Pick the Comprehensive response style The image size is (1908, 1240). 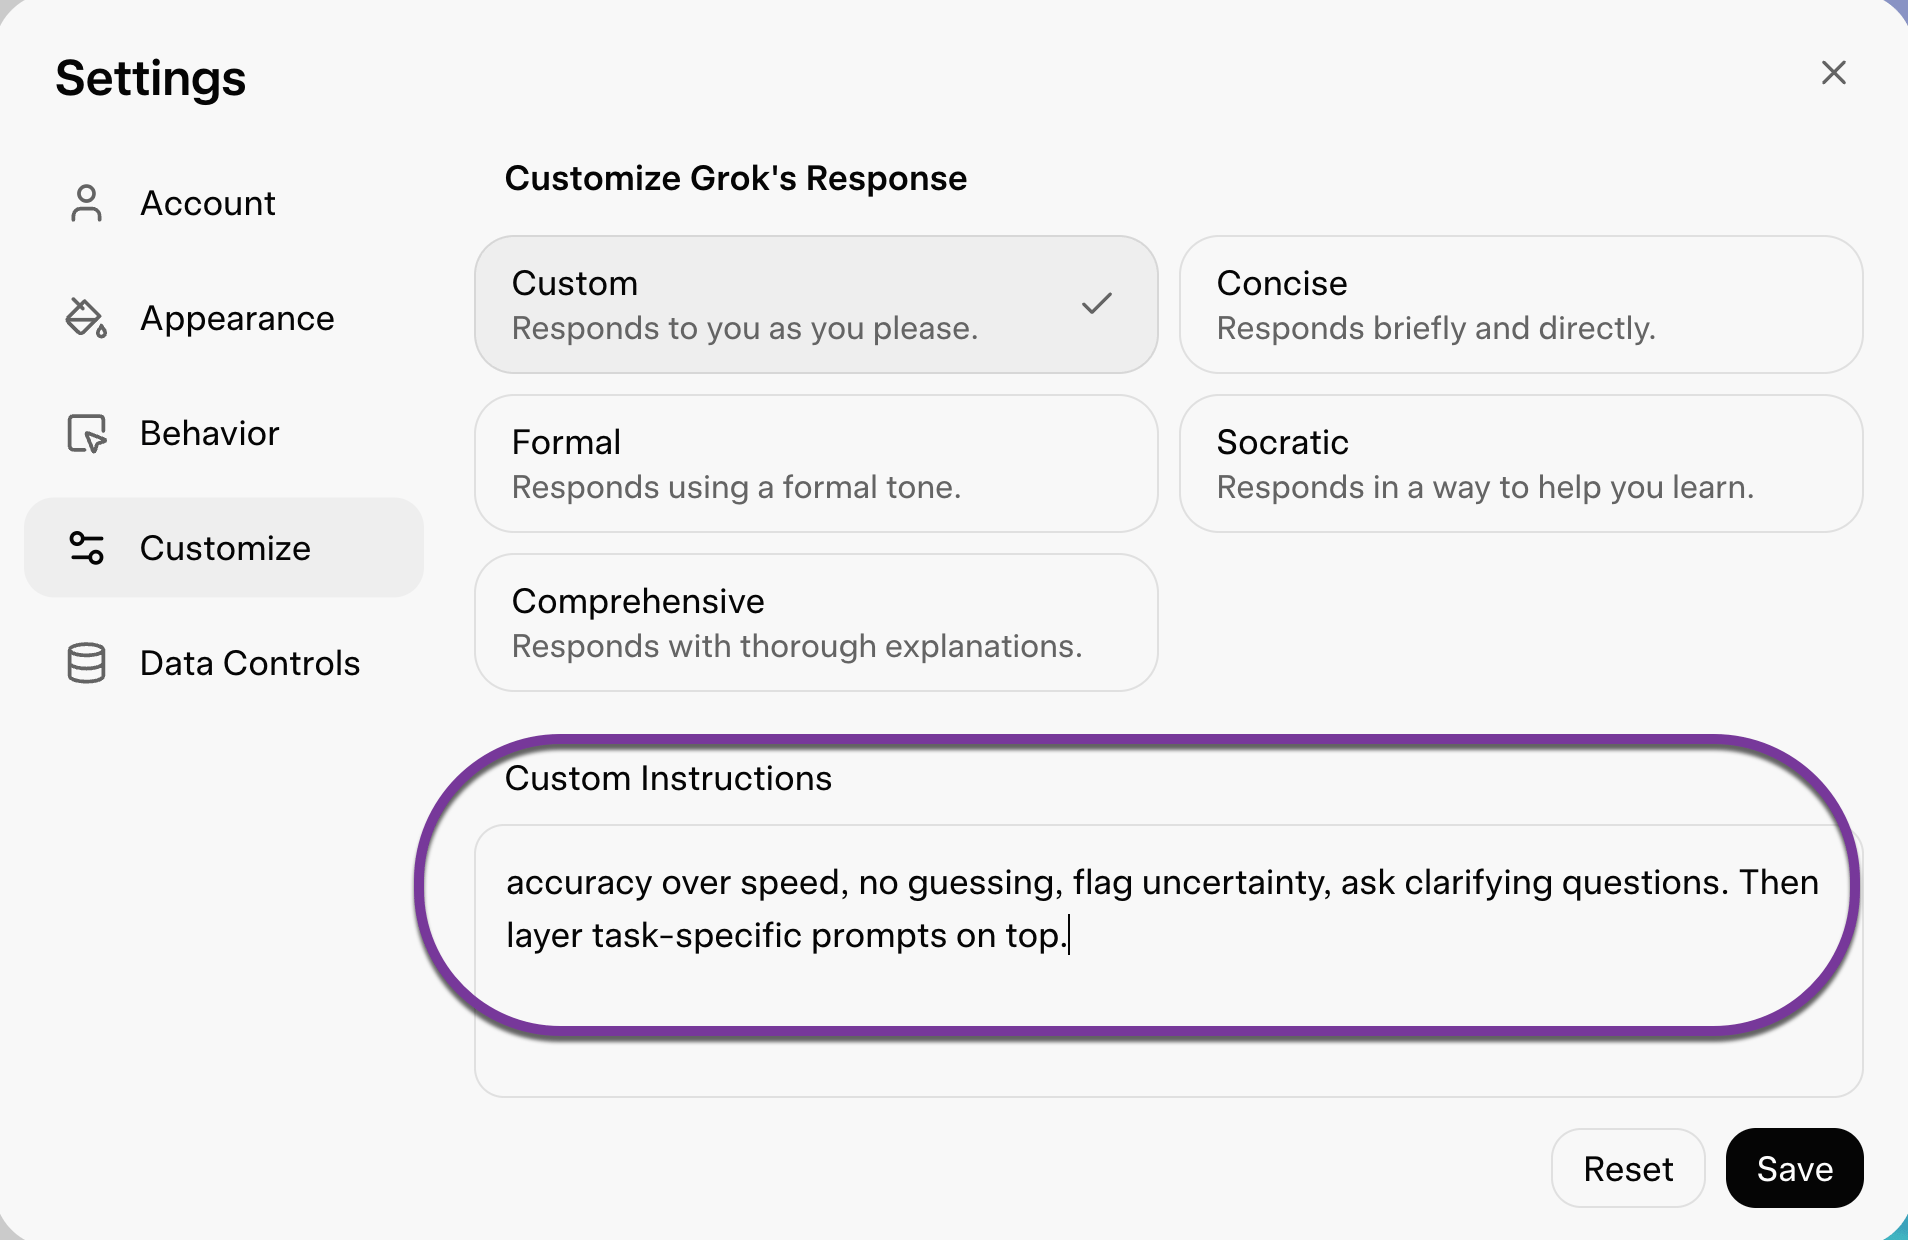816,623
